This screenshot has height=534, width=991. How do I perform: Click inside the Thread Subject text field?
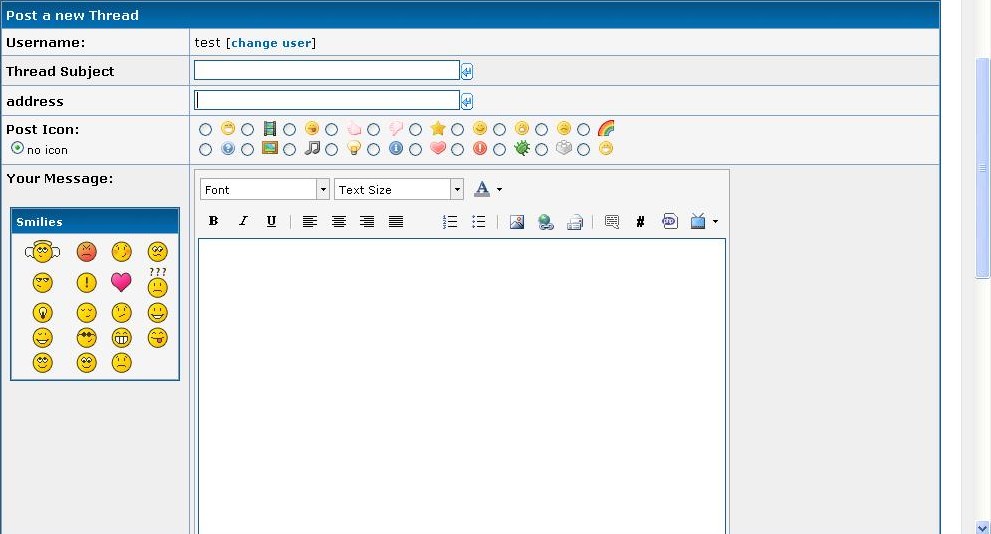(326, 70)
